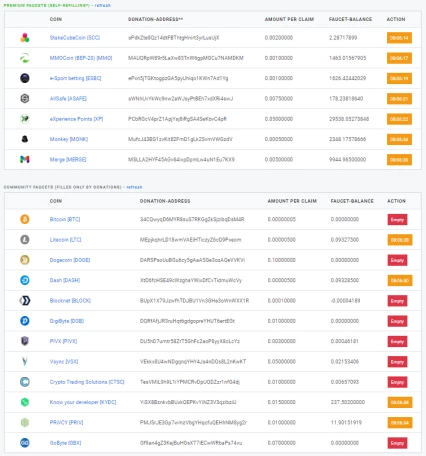The width and height of the screenshot is (426, 456).
Task: Click the eXperience Points XP icon
Action: click(x=25, y=119)
